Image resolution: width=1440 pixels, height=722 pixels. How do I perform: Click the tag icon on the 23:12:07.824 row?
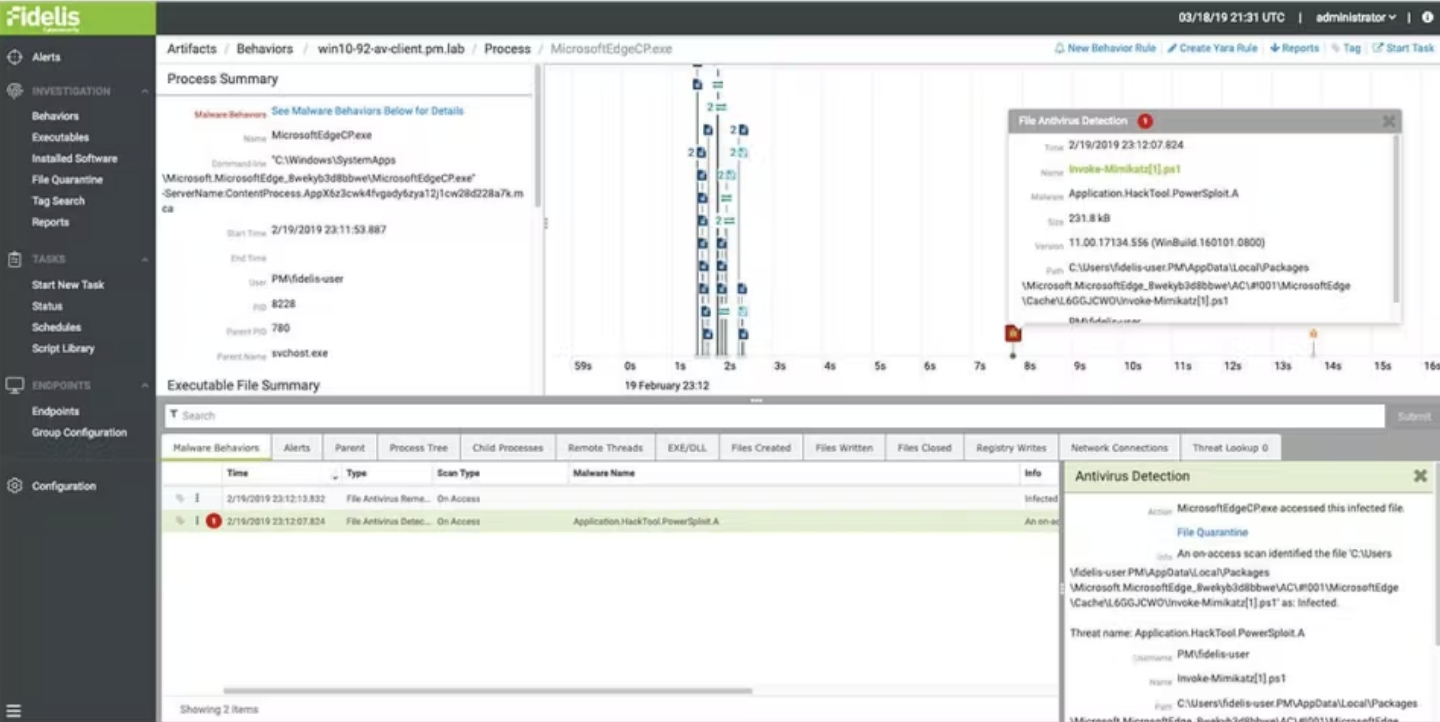point(180,521)
